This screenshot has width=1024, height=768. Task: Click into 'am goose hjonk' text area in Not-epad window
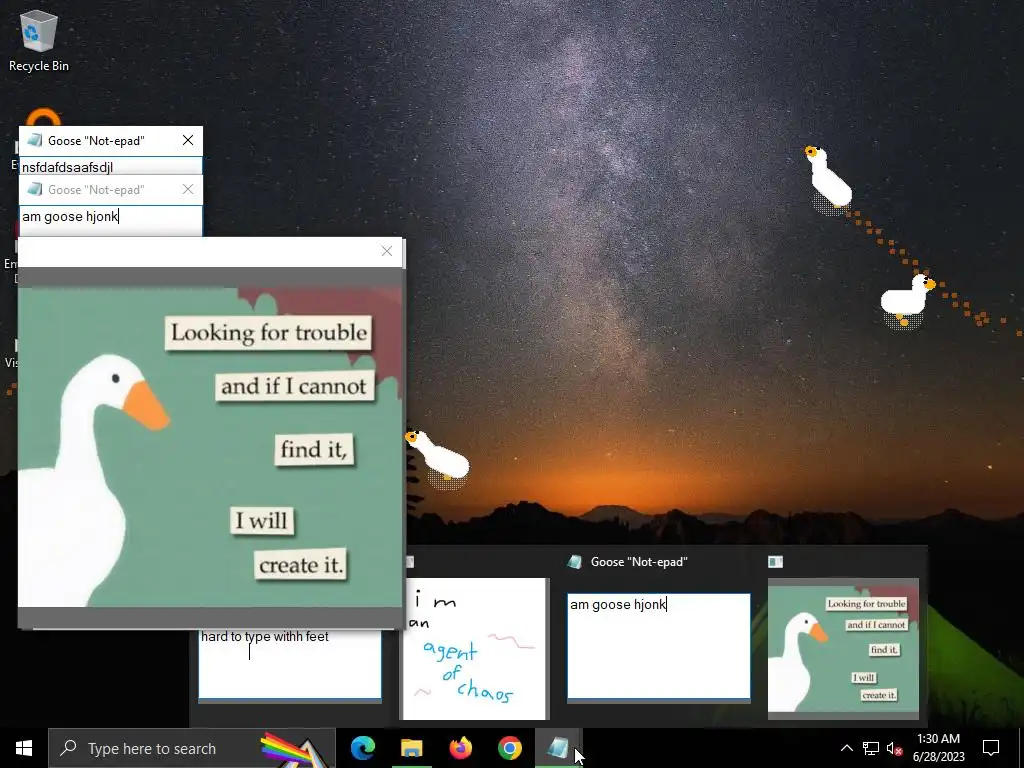[x=110, y=221]
